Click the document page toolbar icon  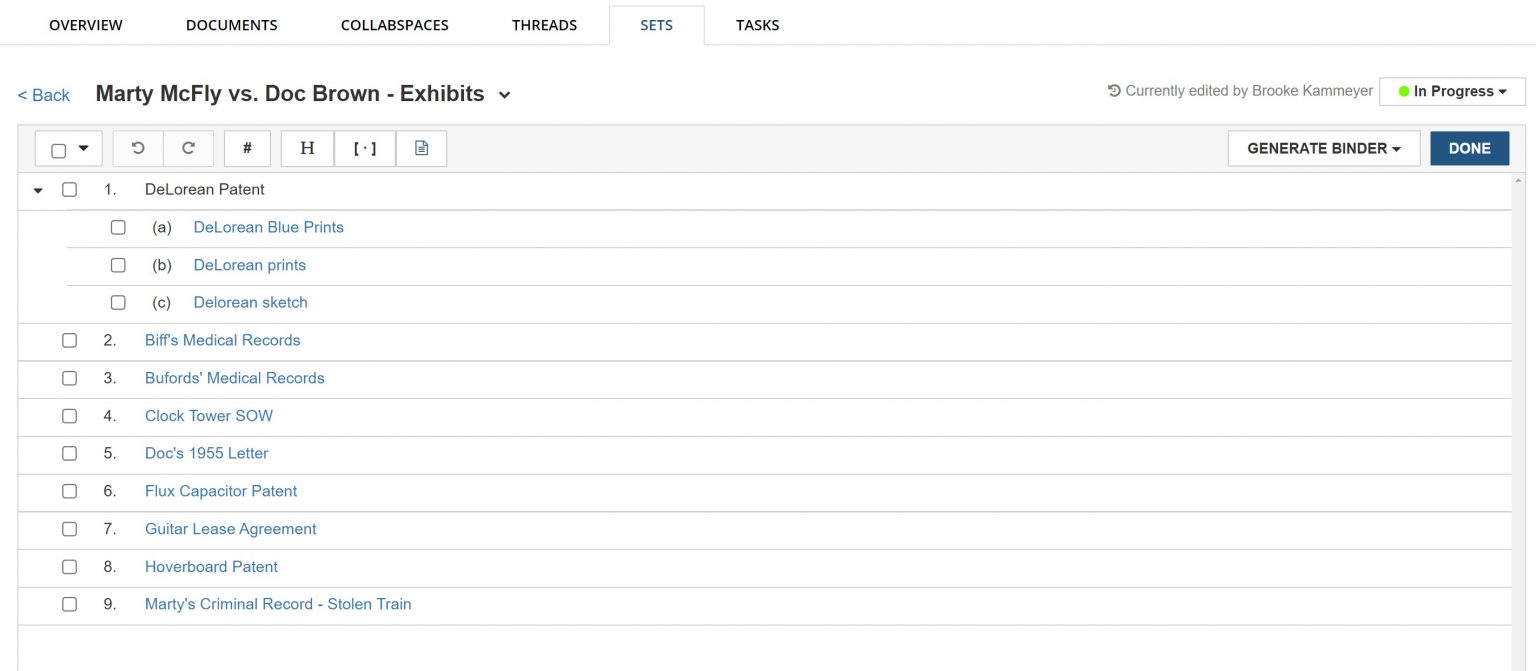[x=421, y=148]
